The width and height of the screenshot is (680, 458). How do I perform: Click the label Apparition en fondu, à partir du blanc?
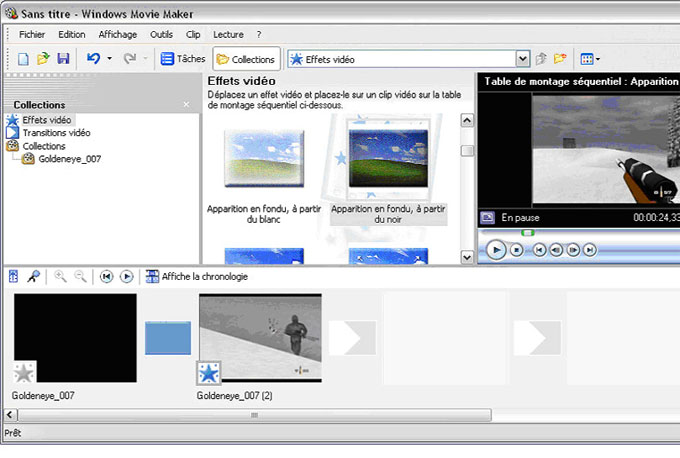(x=264, y=214)
